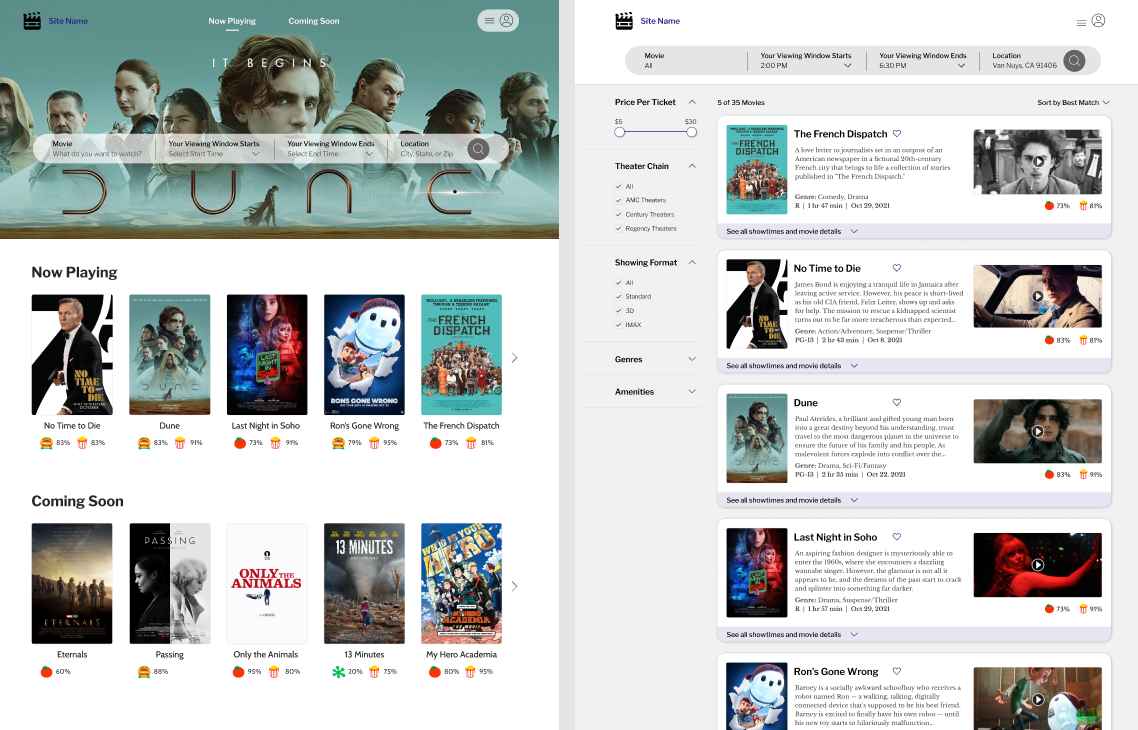Image resolution: width=1138 pixels, height=730 pixels.
Task: Click the tomato score icon in The French Dispatch result
Action: 1049,205
